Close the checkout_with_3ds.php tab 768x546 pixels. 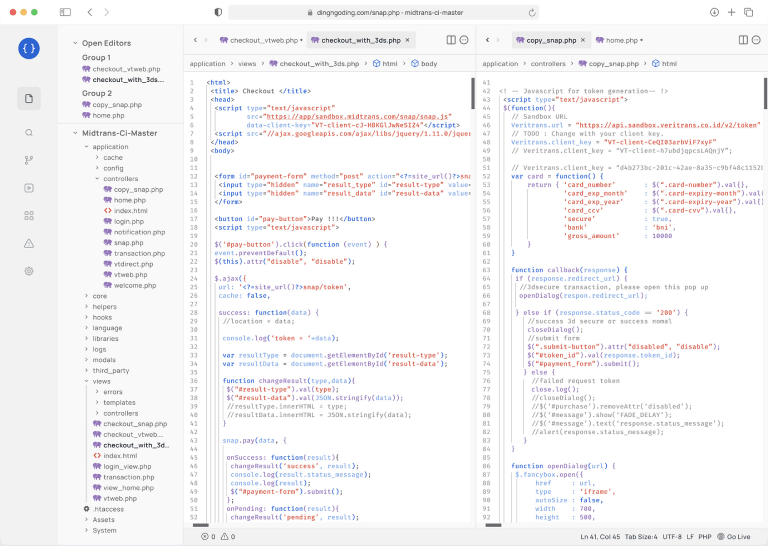[x=408, y=40]
